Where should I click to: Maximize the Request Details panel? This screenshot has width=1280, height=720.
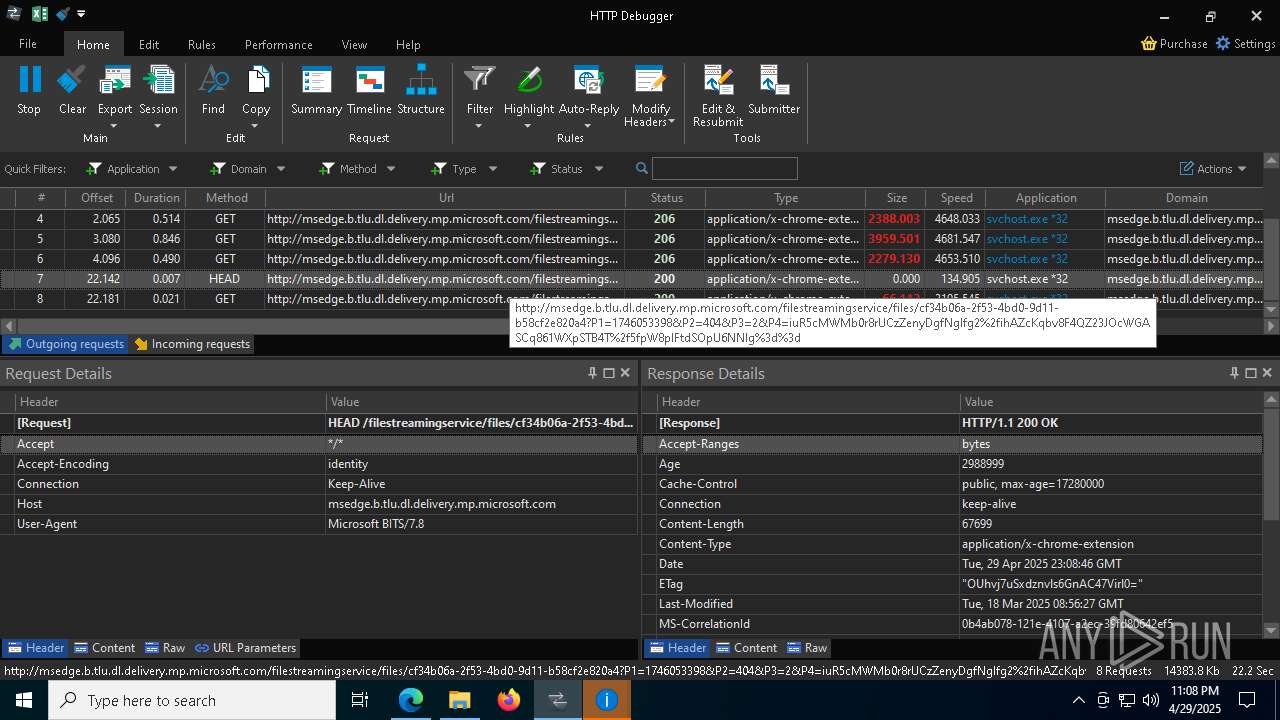(x=608, y=373)
